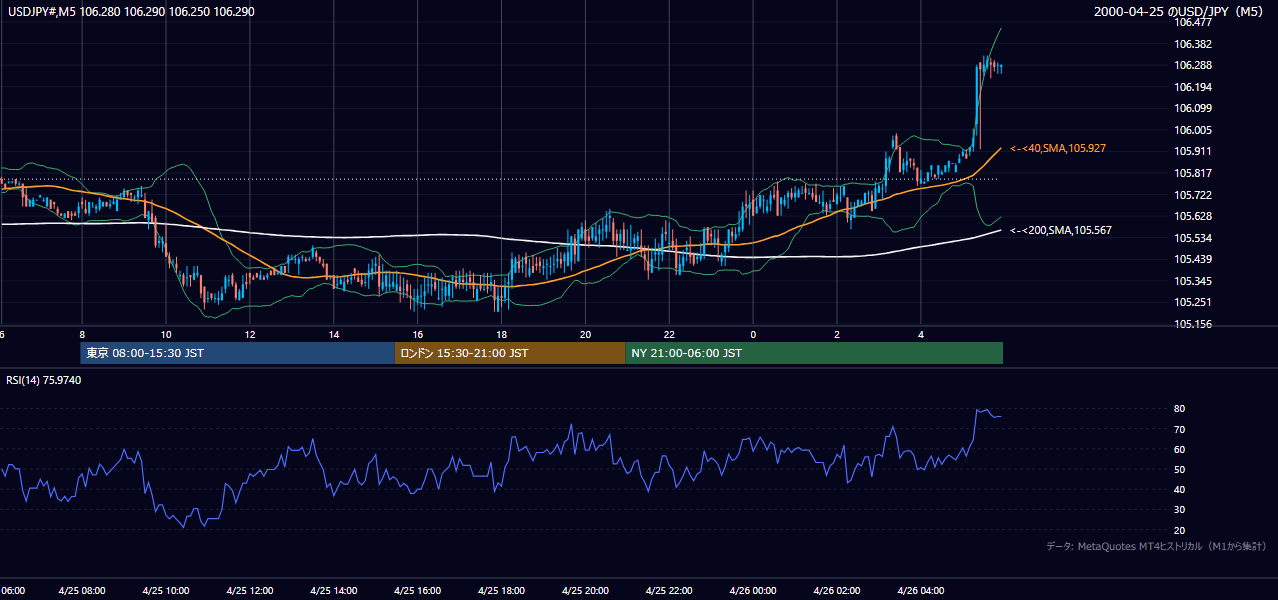Image resolution: width=1278 pixels, height=600 pixels.
Task: Click price axis value 105.911
Action: click(x=1192, y=152)
